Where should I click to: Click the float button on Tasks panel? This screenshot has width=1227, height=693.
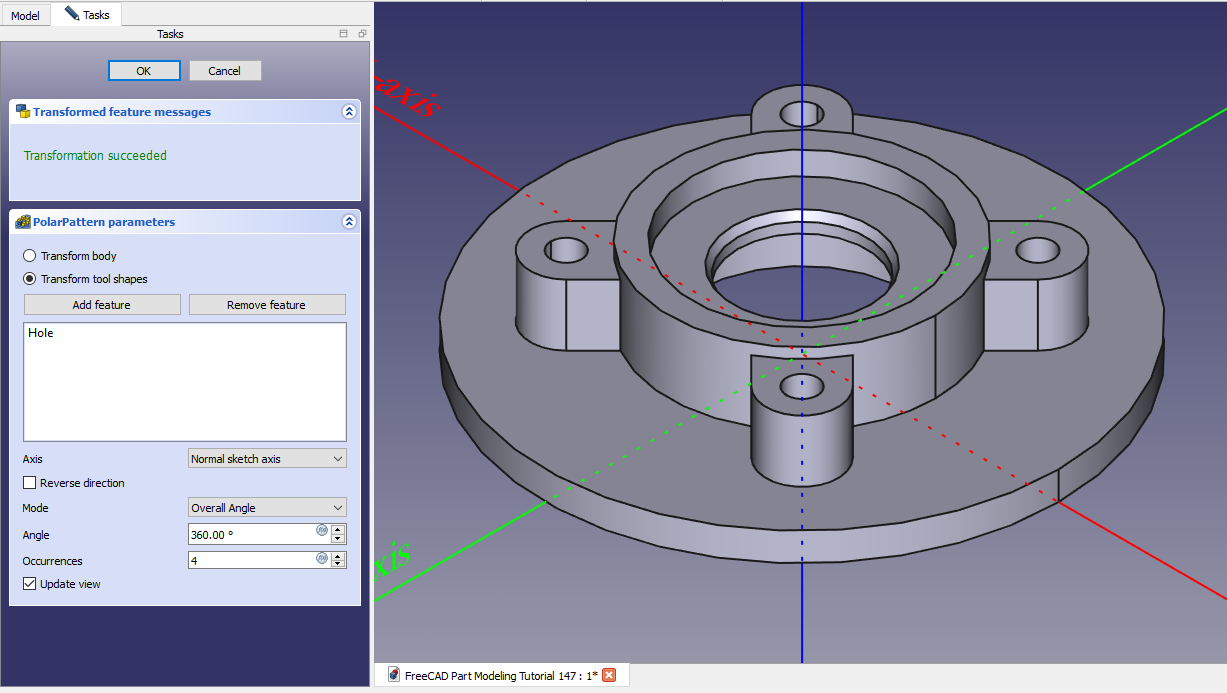(362, 34)
